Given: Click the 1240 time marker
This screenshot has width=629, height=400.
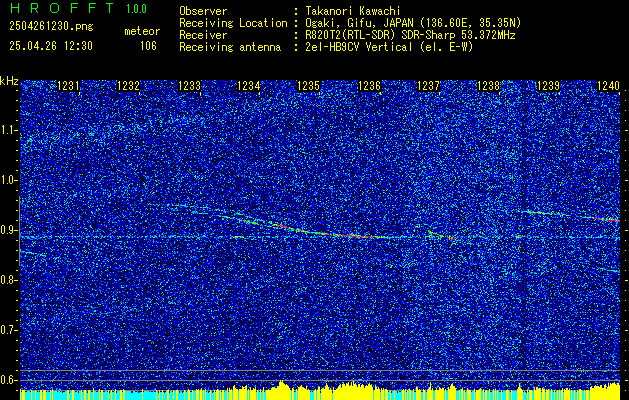Looking at the screenshot, I should click(608, 86).
